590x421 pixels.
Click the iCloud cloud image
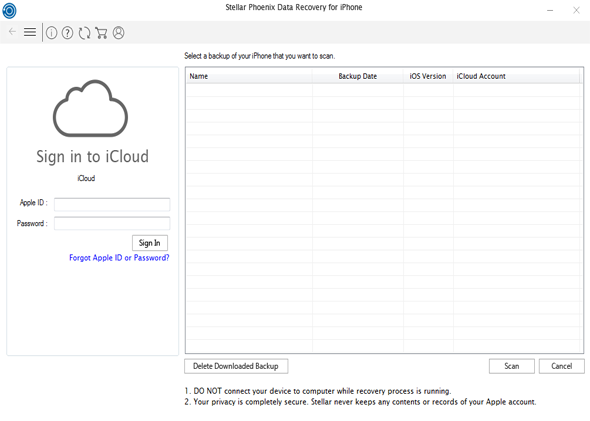coord(90,108)
